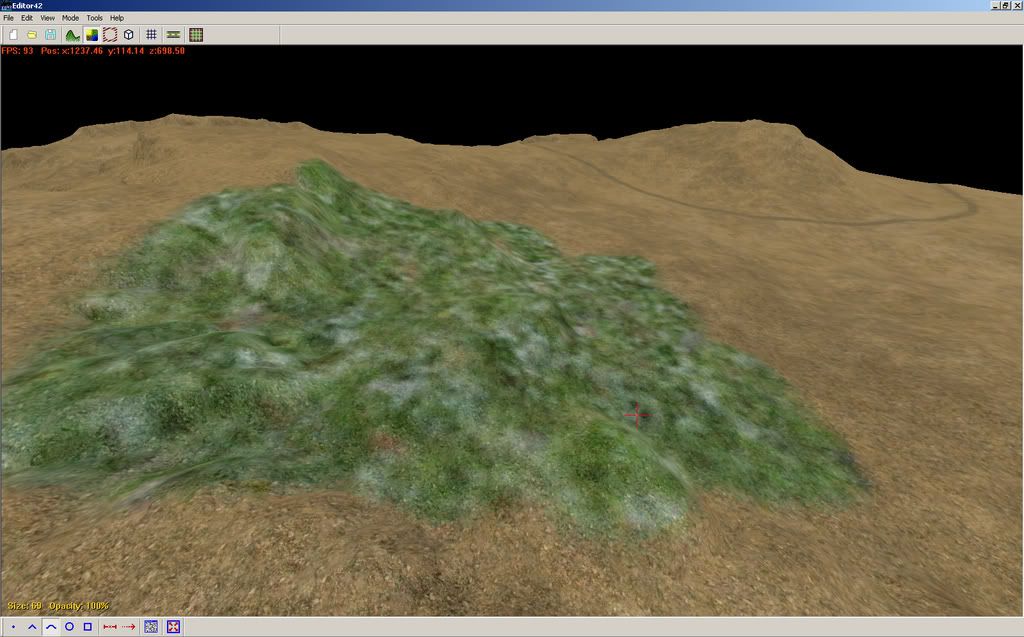
Task: Choose the sharp peak brush shape
Action: pyautogui.click(x=32, y=627)
